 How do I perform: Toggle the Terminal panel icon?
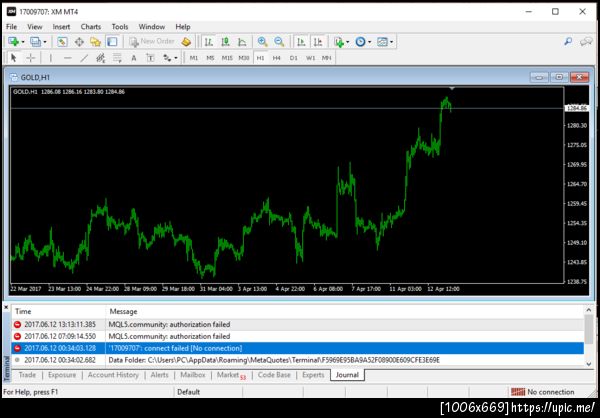112,42
